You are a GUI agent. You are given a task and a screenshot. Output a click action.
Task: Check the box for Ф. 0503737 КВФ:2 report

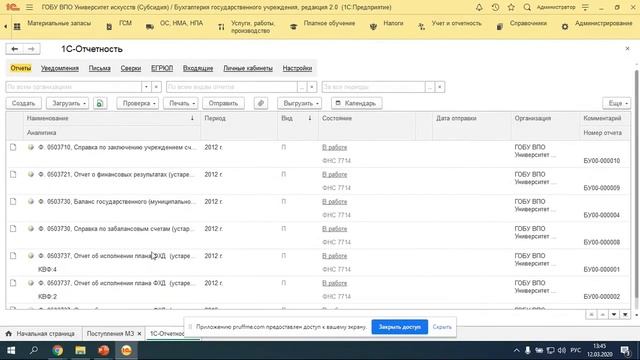point(13,283)
